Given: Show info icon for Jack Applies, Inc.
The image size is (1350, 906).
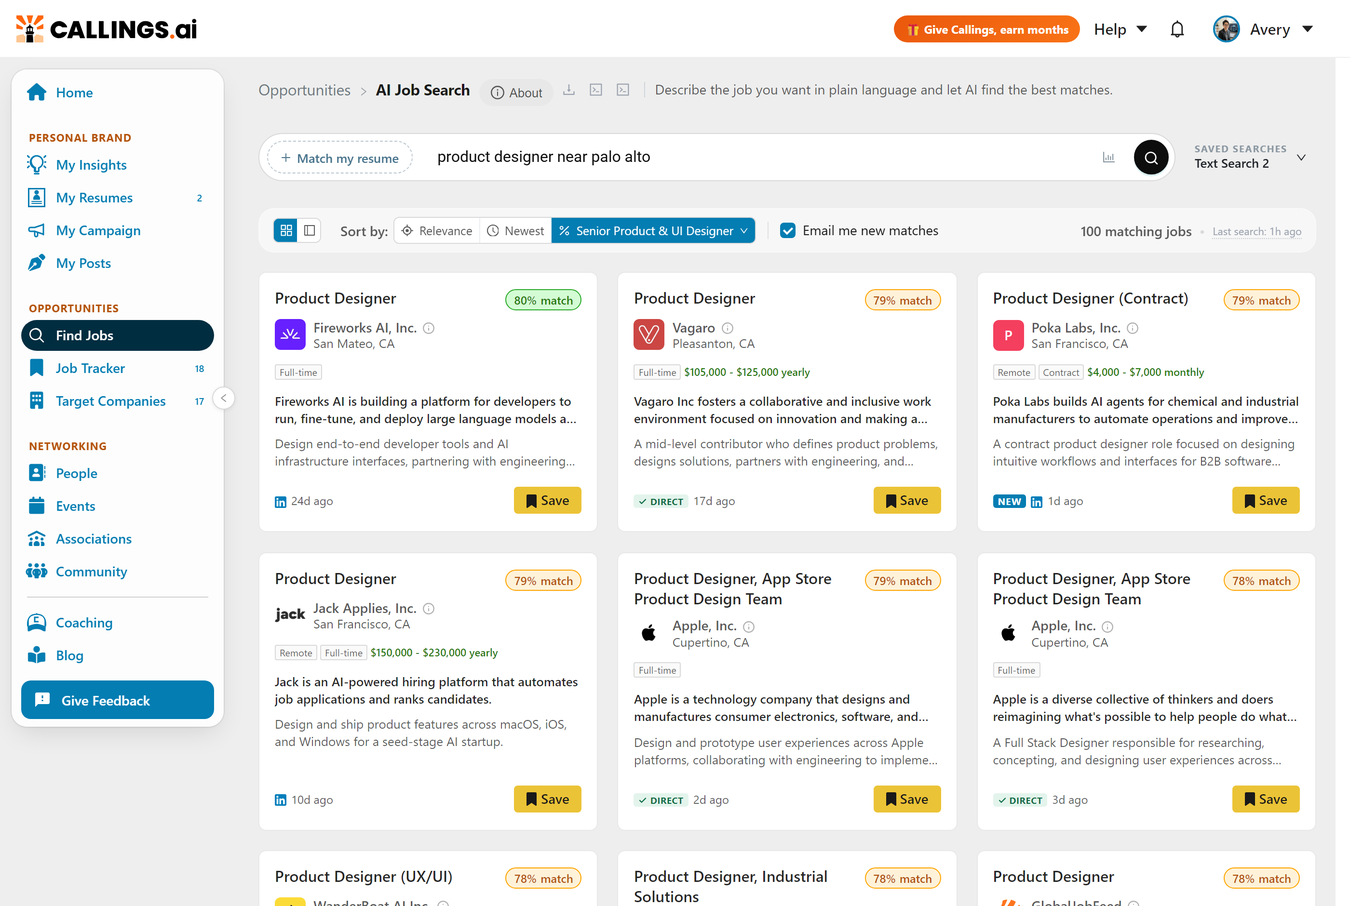Looking at the screenshot, I should click(429, 608).
